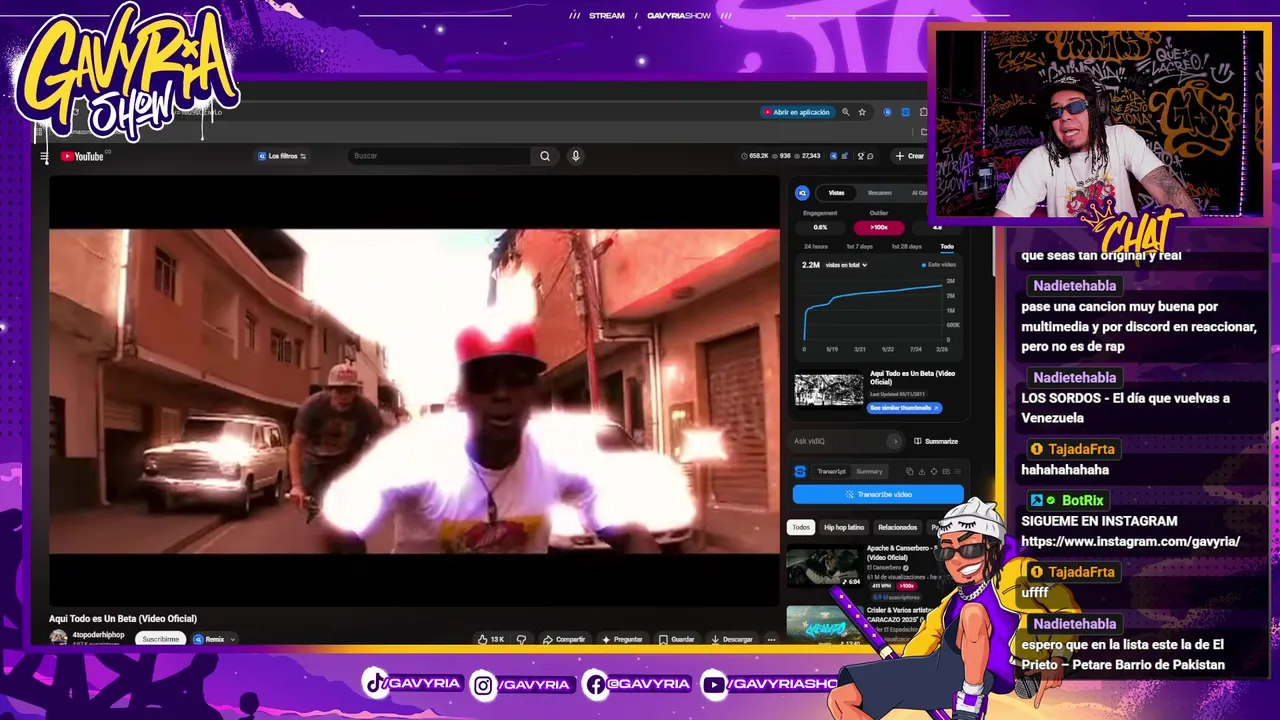This screenshot has height=720, width=1280.
Task: Submit the Ask vidIQ arrow button
Action: click(894, 441)
